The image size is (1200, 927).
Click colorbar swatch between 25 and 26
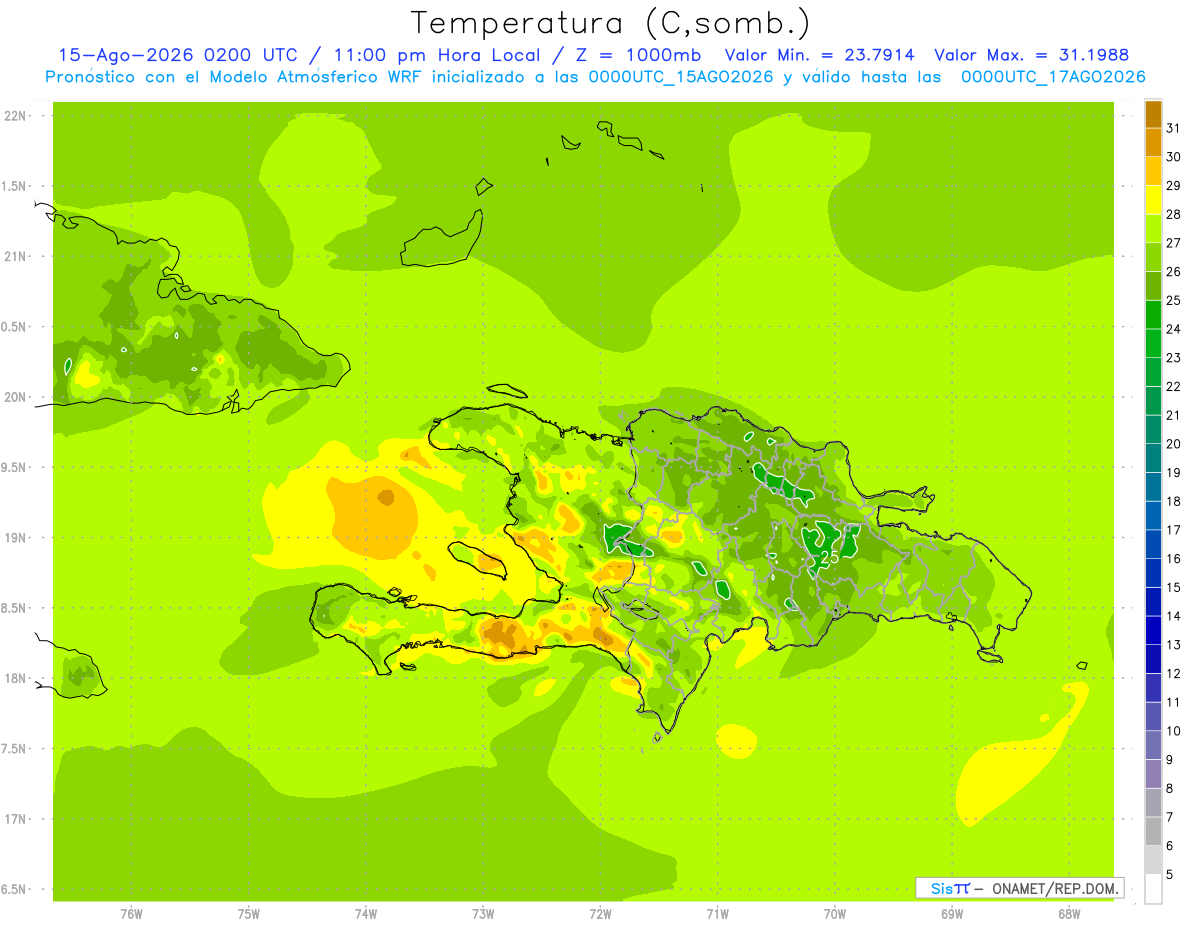(1153, 286)
